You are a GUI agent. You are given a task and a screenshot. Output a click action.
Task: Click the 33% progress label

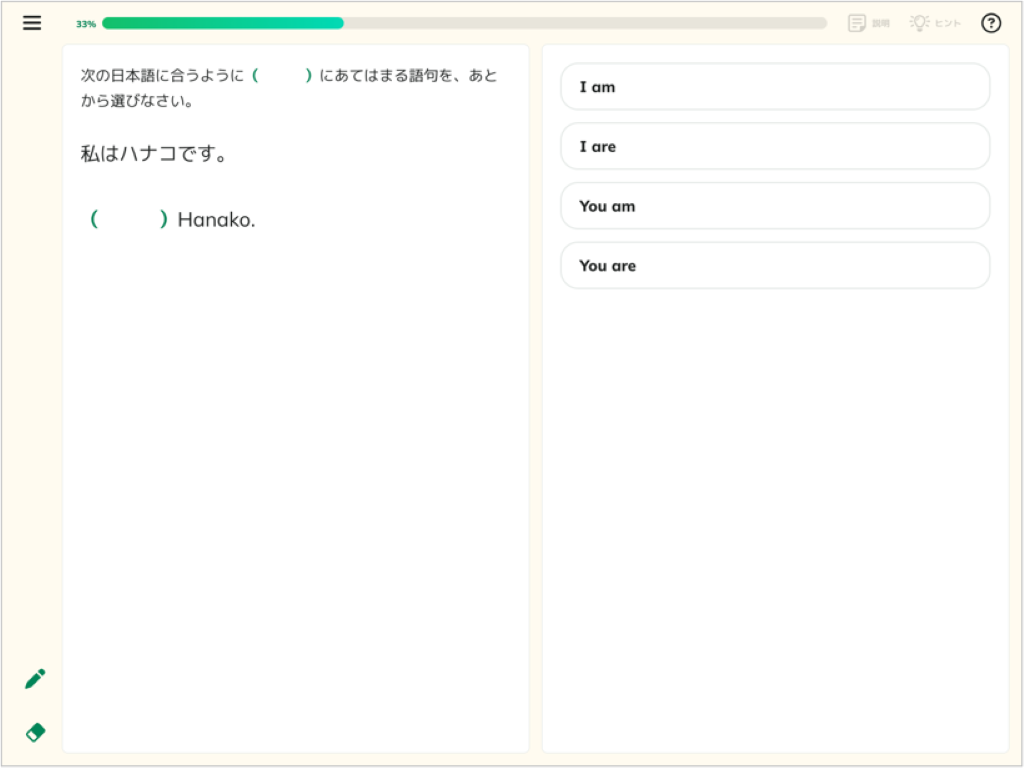point(86,24)
